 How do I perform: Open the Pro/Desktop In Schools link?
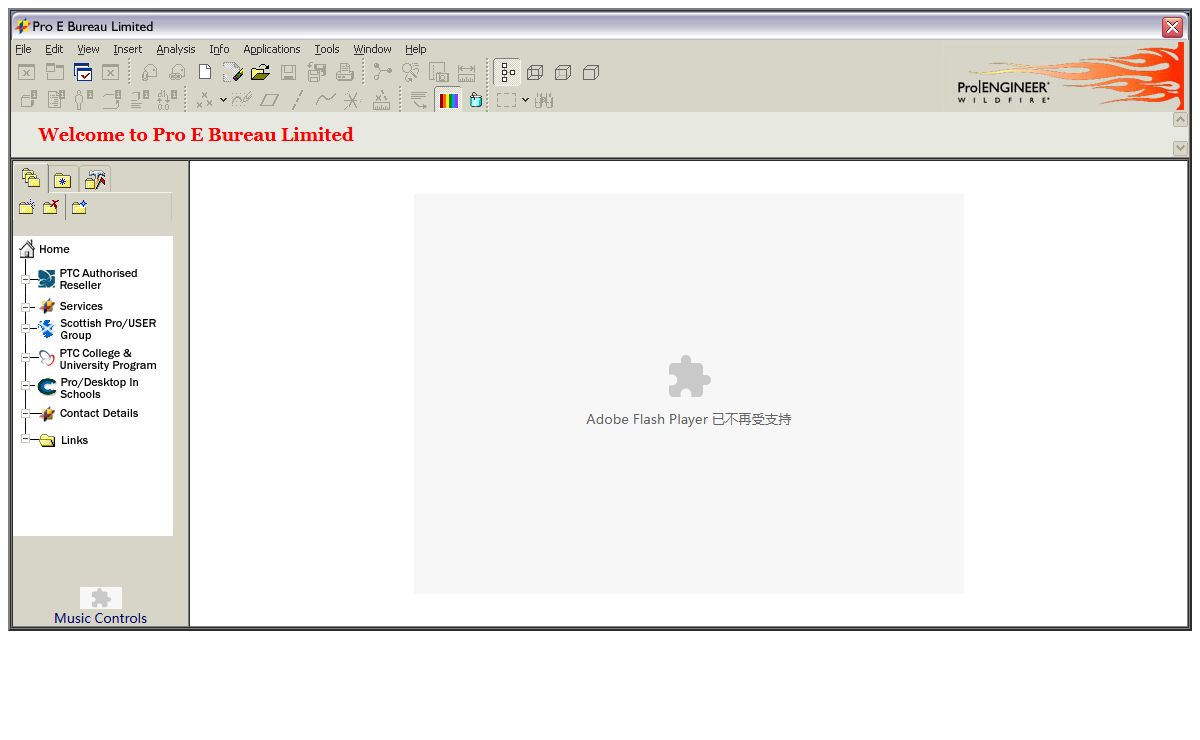click(x=99, y=388)
